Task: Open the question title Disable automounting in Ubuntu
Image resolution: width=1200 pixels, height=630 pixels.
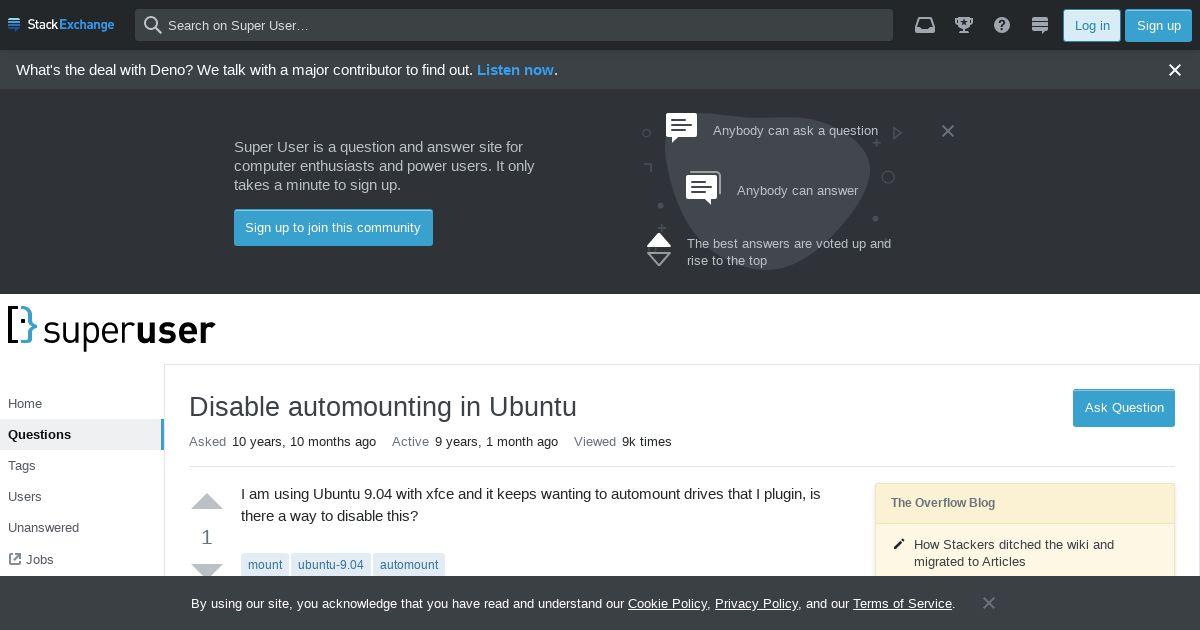Action: [383, 407]
